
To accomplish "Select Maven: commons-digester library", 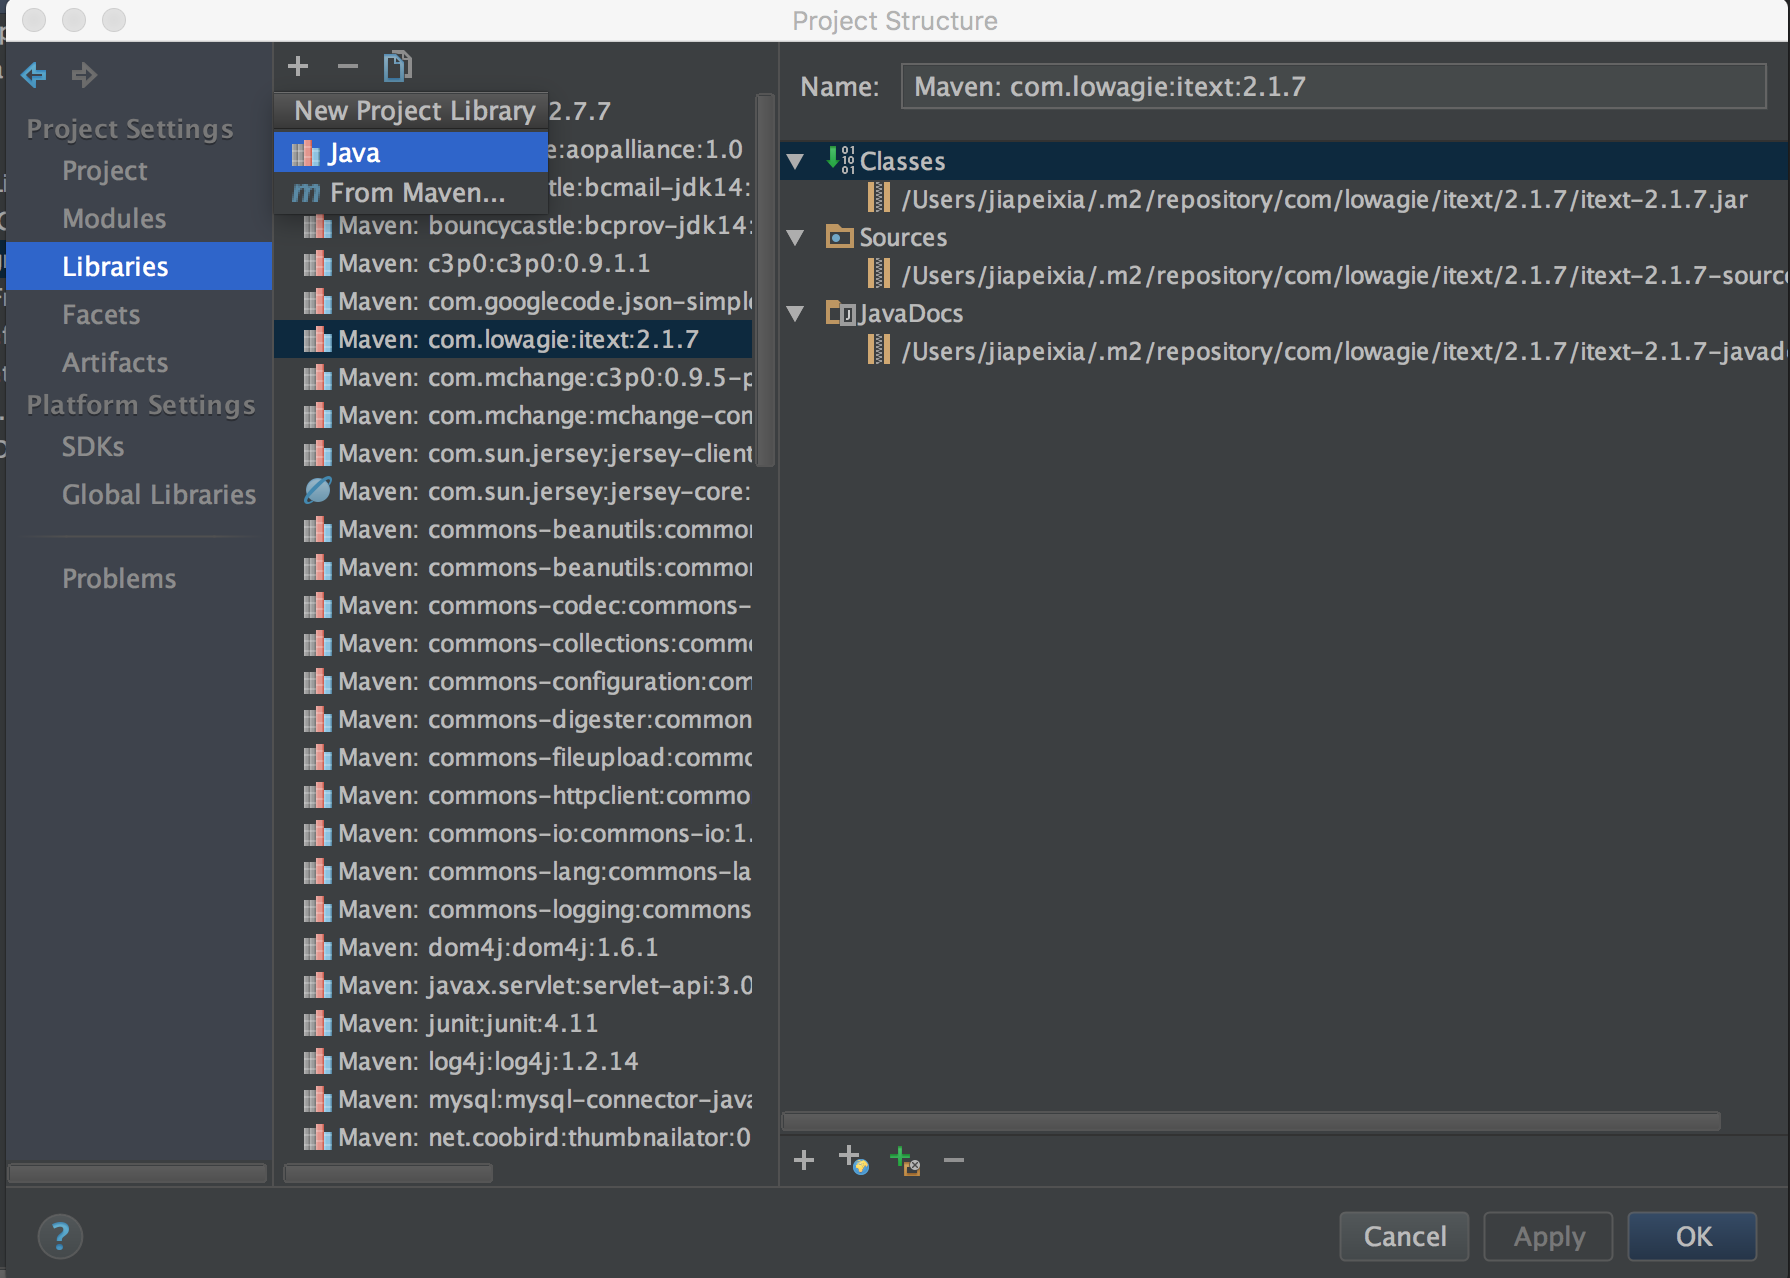I will 513,719.
